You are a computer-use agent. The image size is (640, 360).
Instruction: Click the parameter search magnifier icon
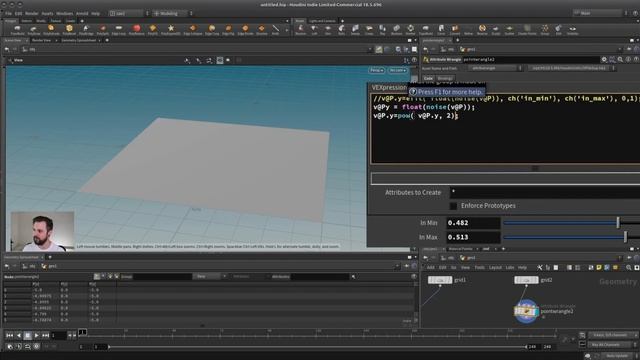pos(620,60)
